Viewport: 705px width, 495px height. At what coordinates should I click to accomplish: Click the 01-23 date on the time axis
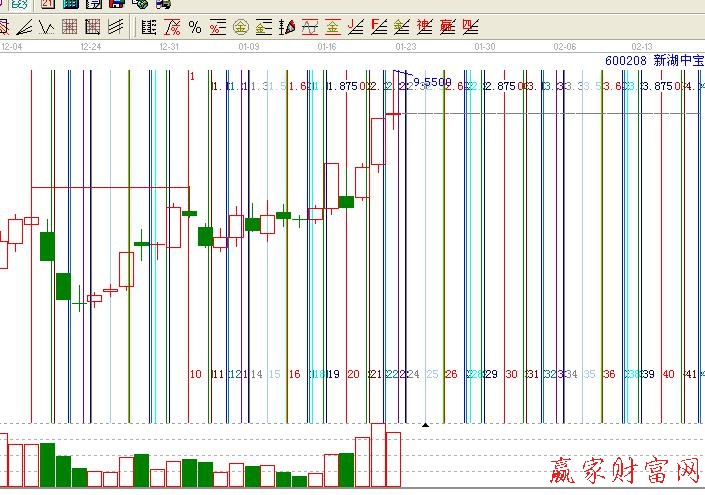(405, 46)
